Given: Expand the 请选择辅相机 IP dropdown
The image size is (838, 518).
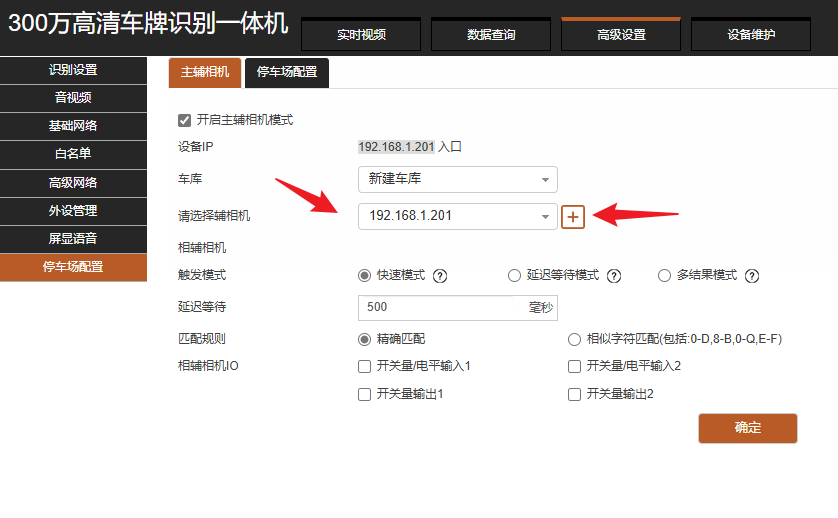Looking at the screenshot, I should pos(457,216).
